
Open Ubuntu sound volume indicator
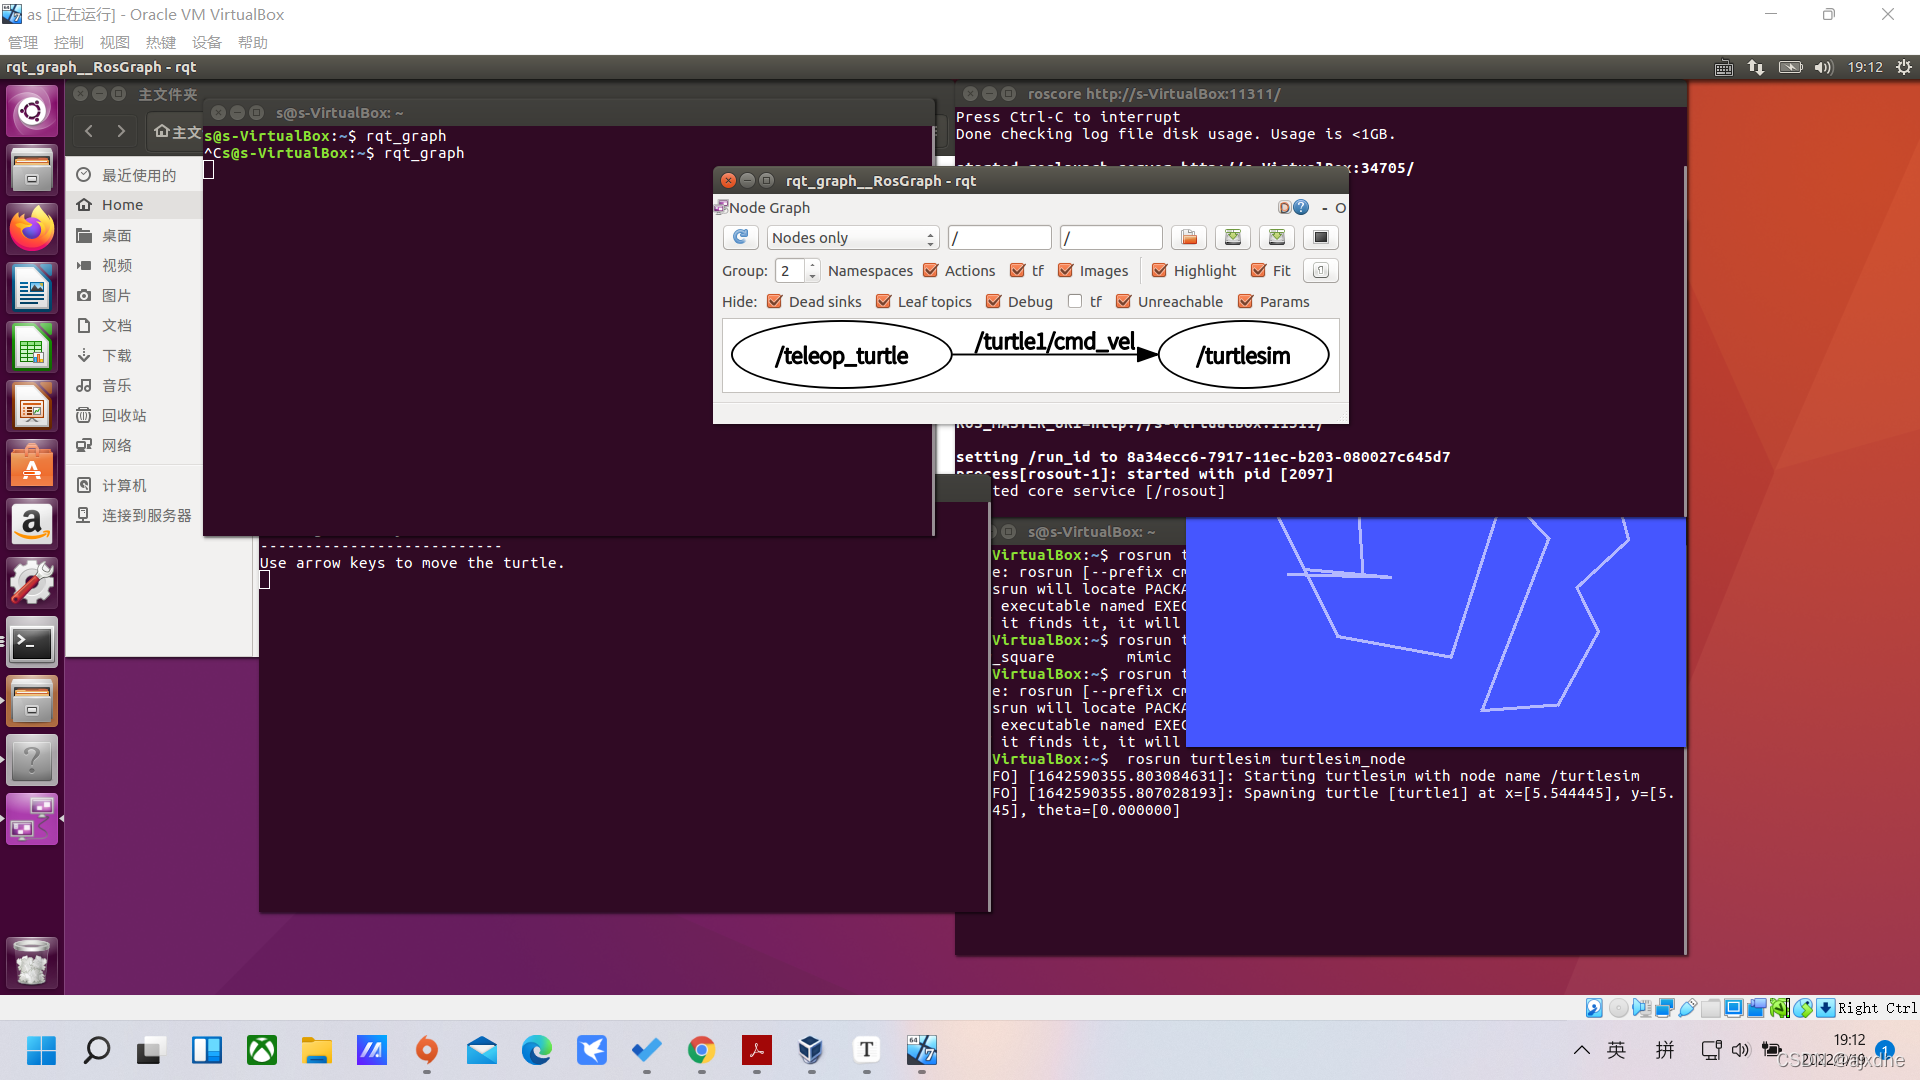pos(1823,67)
